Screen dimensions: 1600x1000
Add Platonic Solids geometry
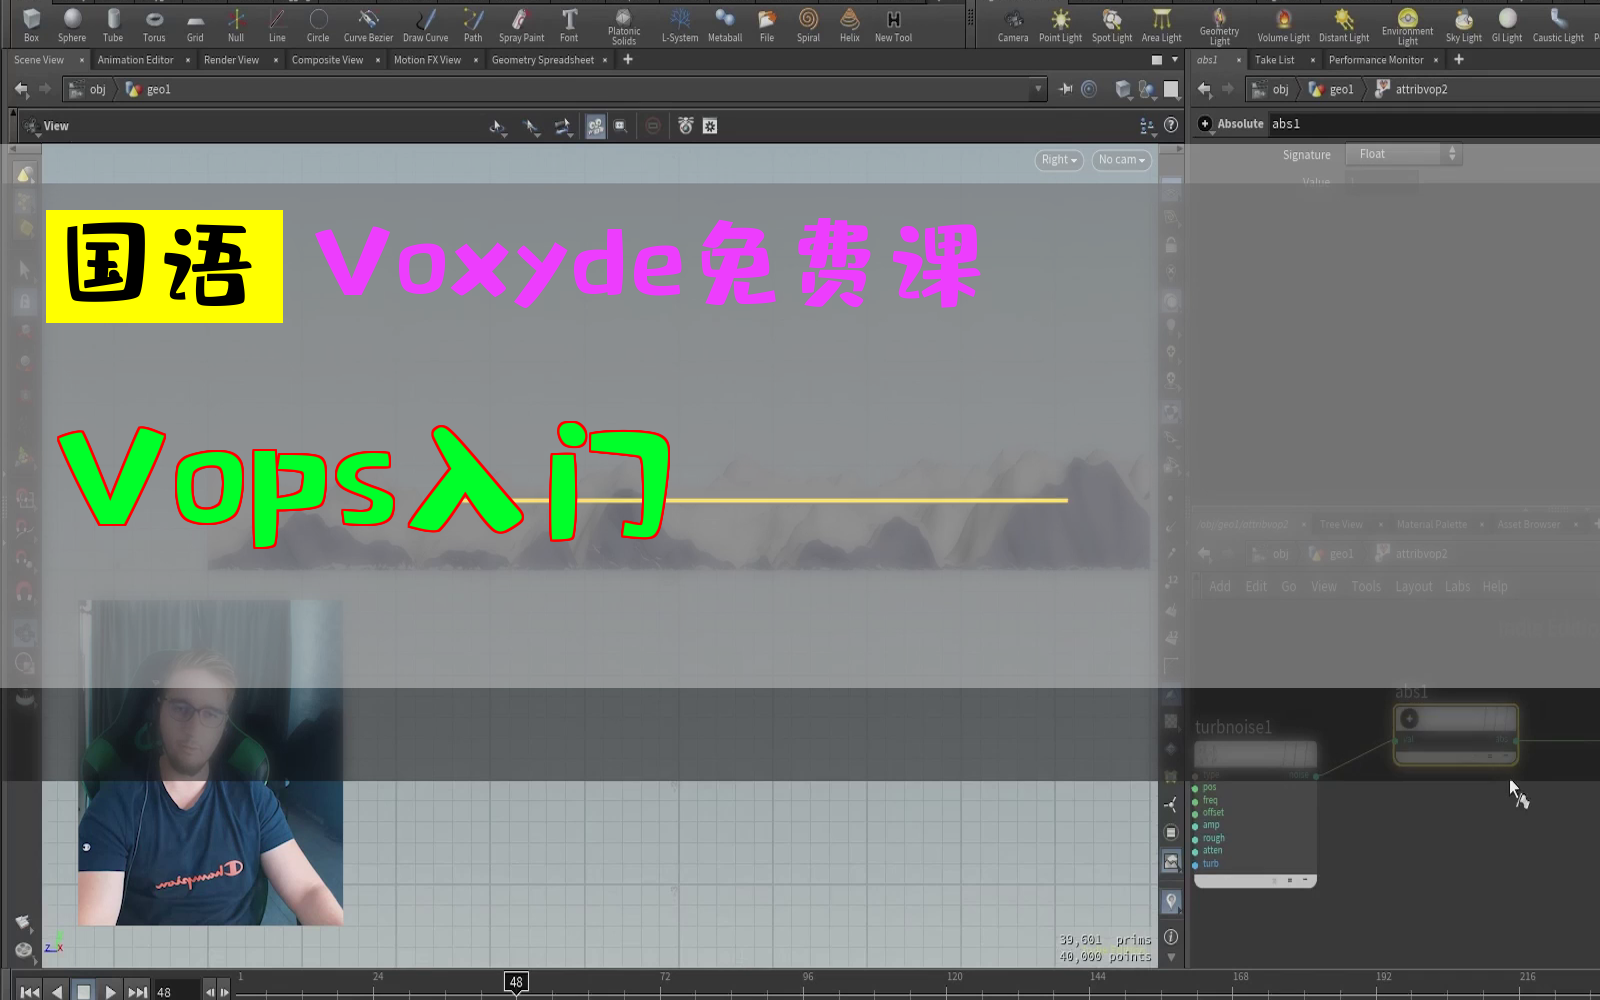tap(624, 27)
